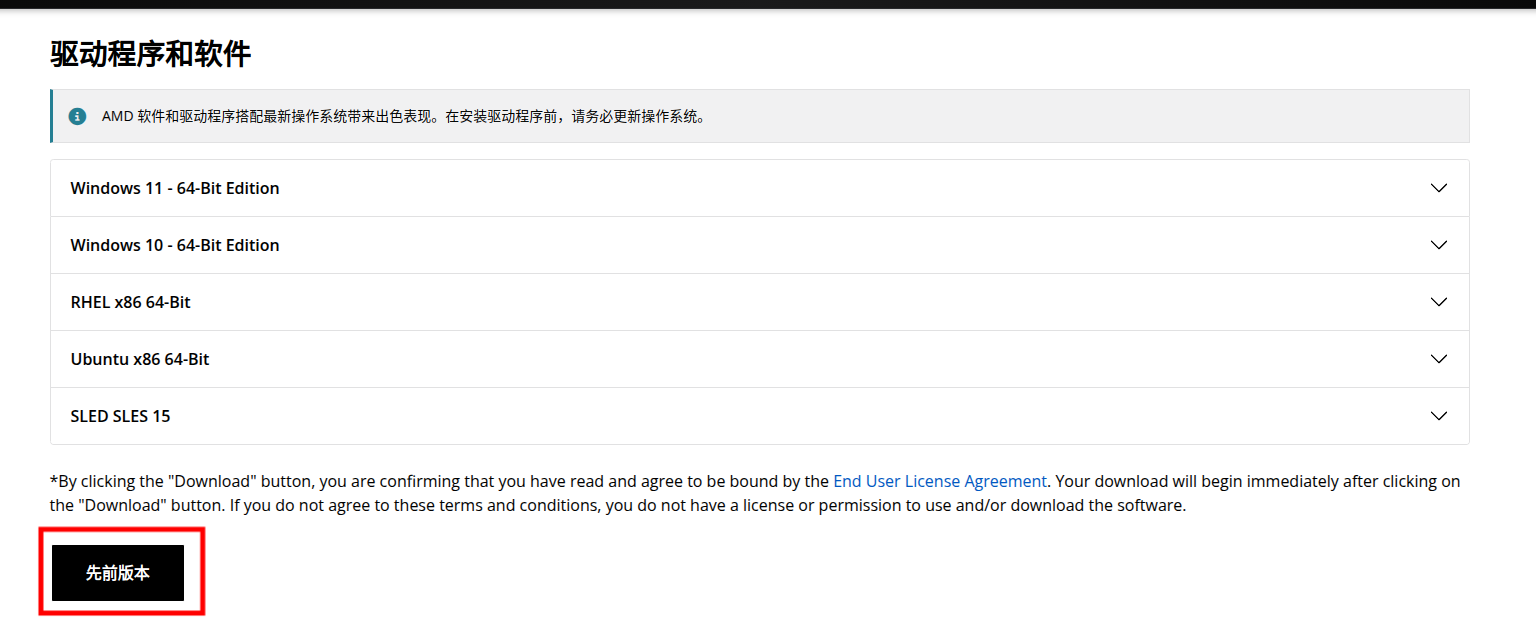Select the 'RHEL x86 64-Bit' label
This screenshot has width=1536, height=644.
pyautogui.click(x=131, y=302)
